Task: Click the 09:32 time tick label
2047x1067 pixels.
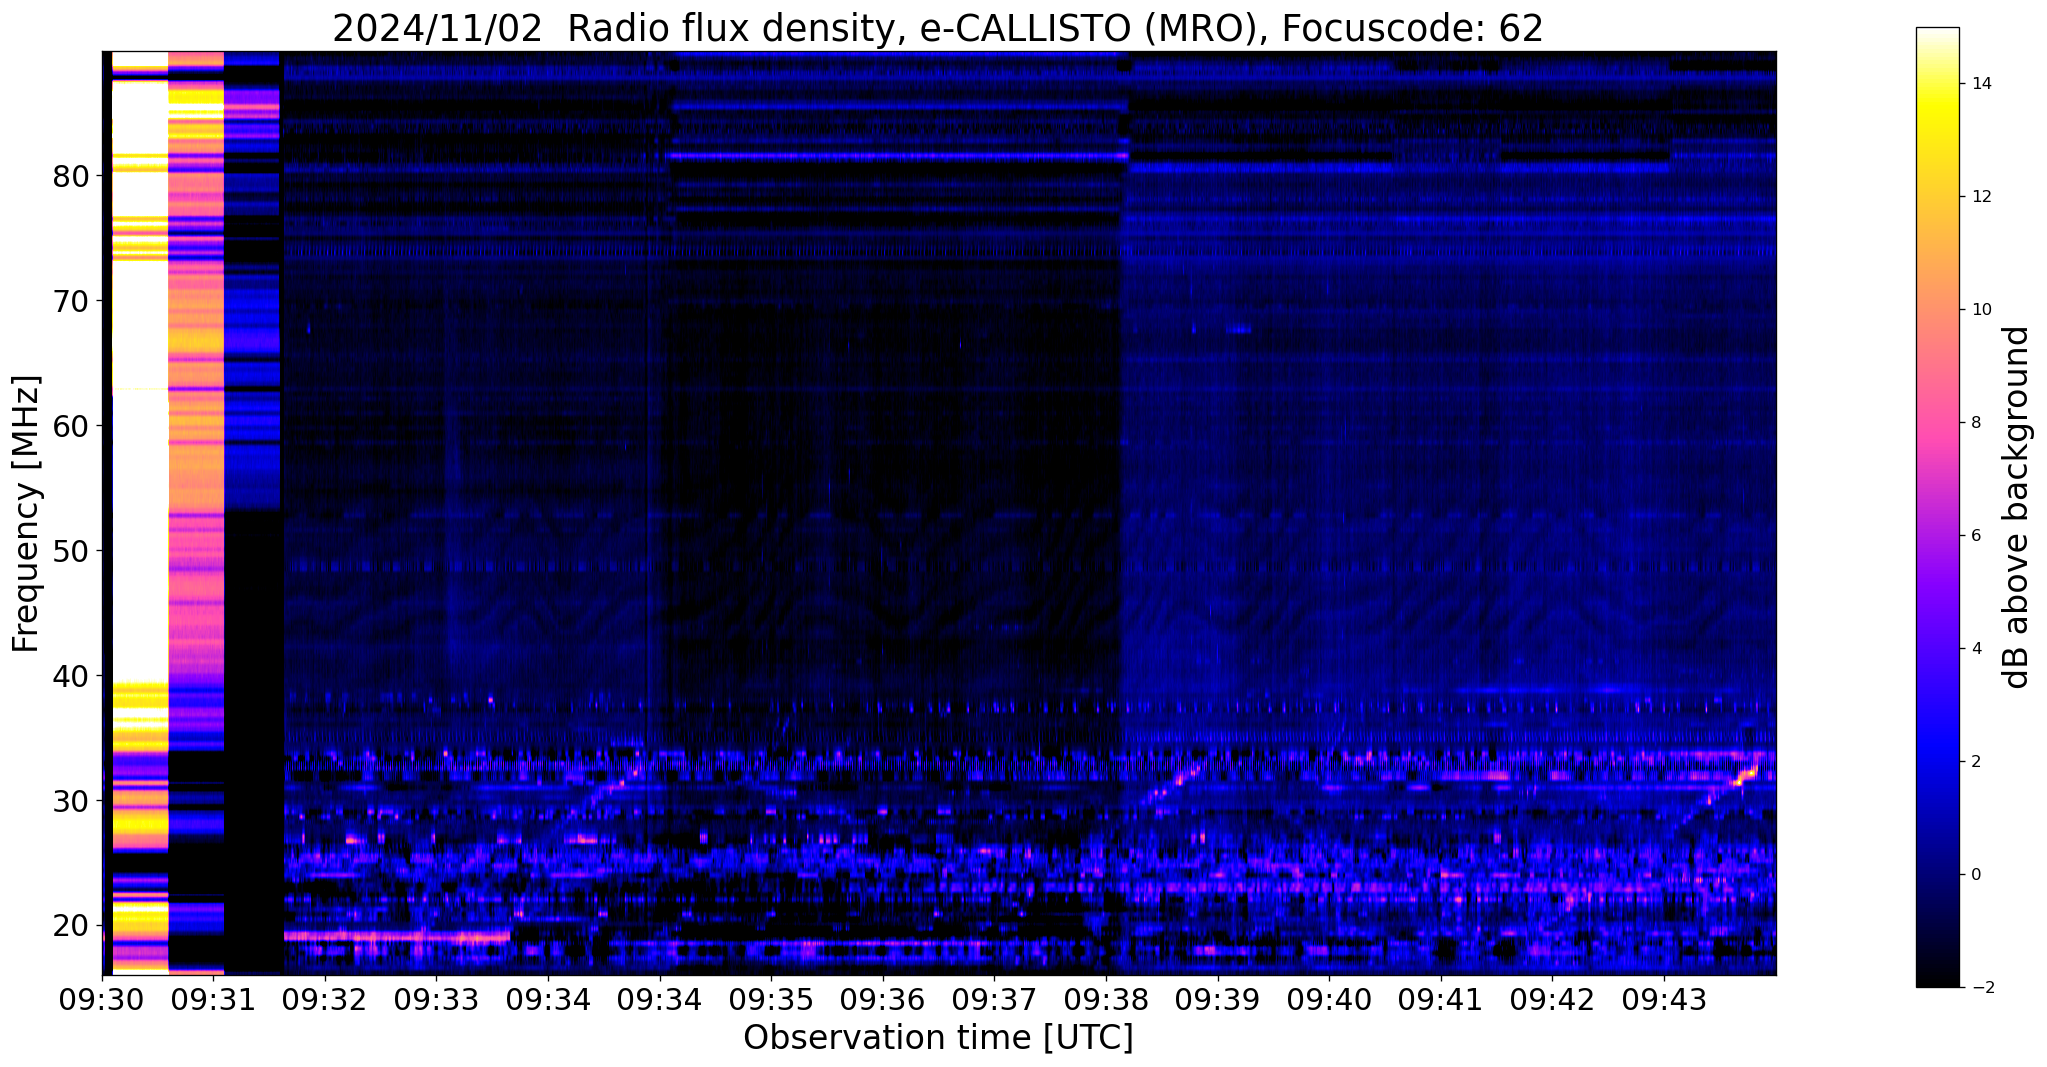Action: coord(325,999)
